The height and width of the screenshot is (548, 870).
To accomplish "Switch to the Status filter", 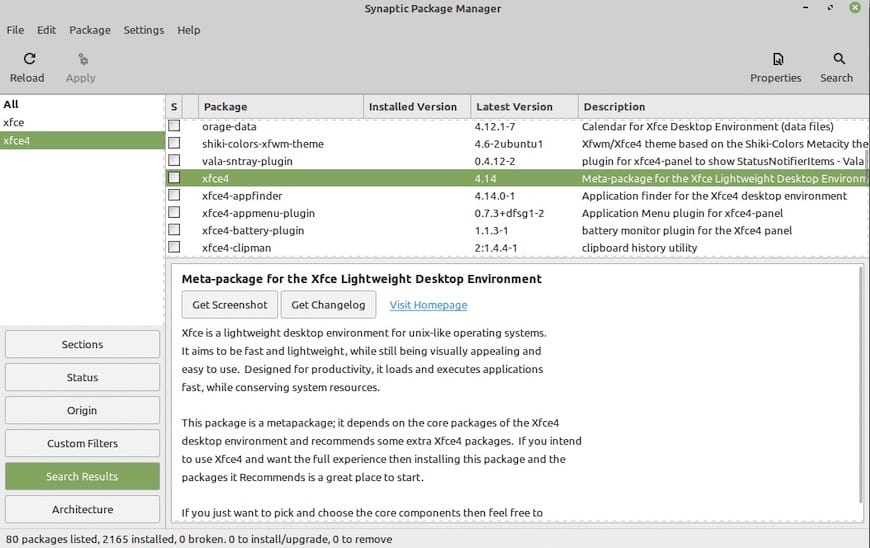I will (82, 377).
